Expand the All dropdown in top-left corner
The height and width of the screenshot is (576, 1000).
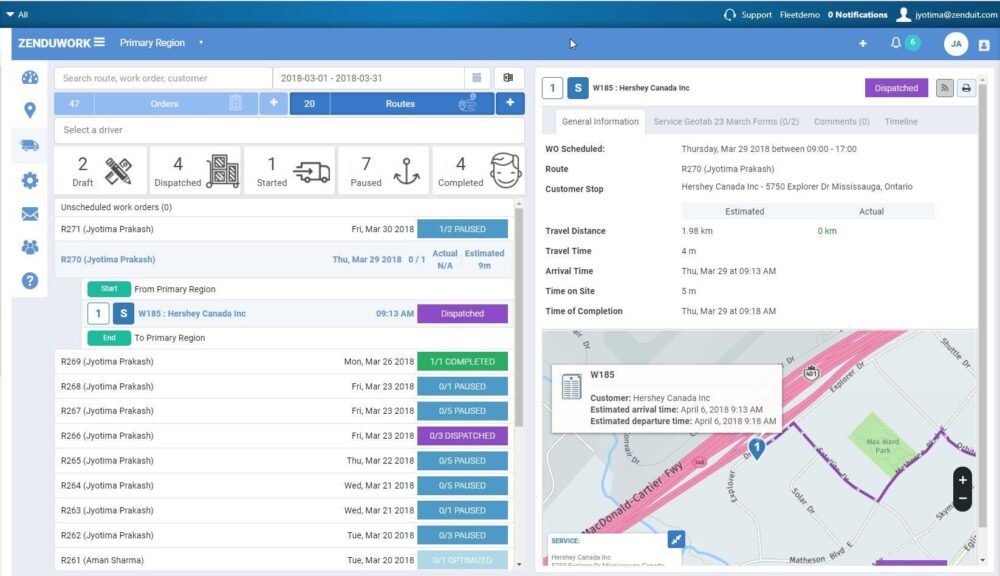click(x=17, y=15)
